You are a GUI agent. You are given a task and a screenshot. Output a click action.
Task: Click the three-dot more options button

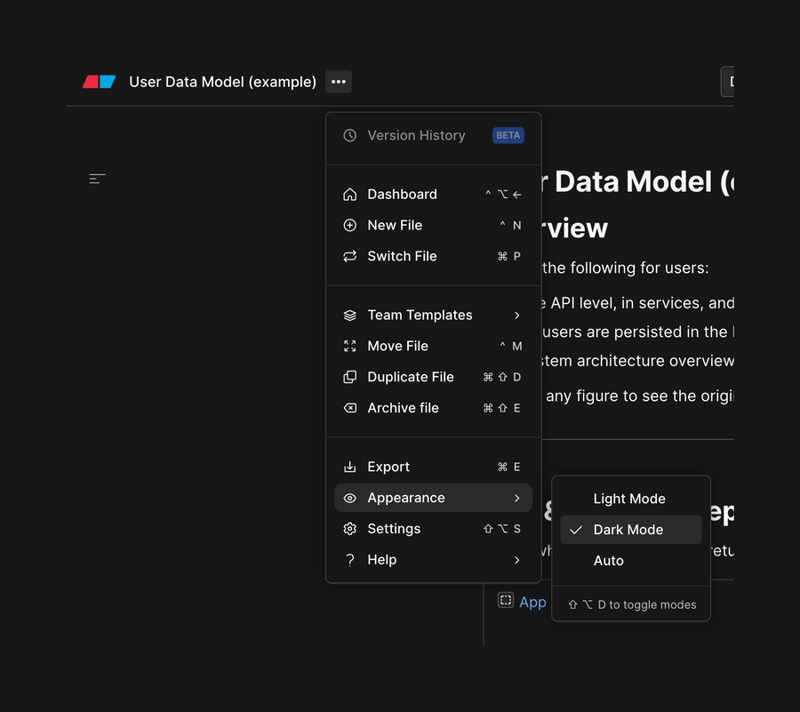click(x=338, y=82)
